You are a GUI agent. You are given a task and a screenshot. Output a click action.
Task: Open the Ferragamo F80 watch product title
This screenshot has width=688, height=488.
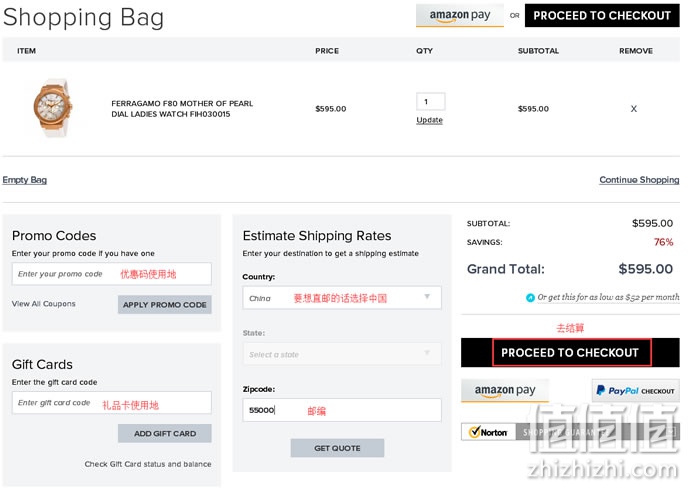coord(182,108)
